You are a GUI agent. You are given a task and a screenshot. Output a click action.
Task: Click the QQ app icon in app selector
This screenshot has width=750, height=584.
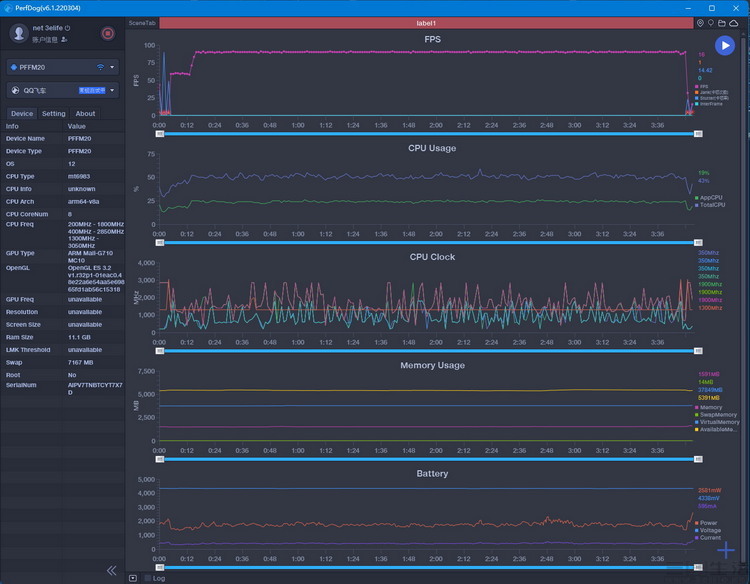(15, 90)
